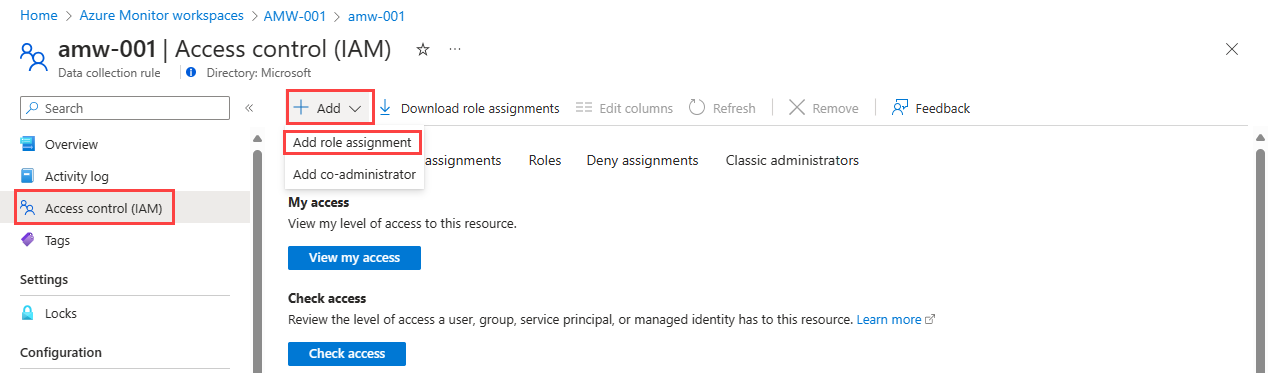Click the favorite star icon beside title

(x=423, y=49)
